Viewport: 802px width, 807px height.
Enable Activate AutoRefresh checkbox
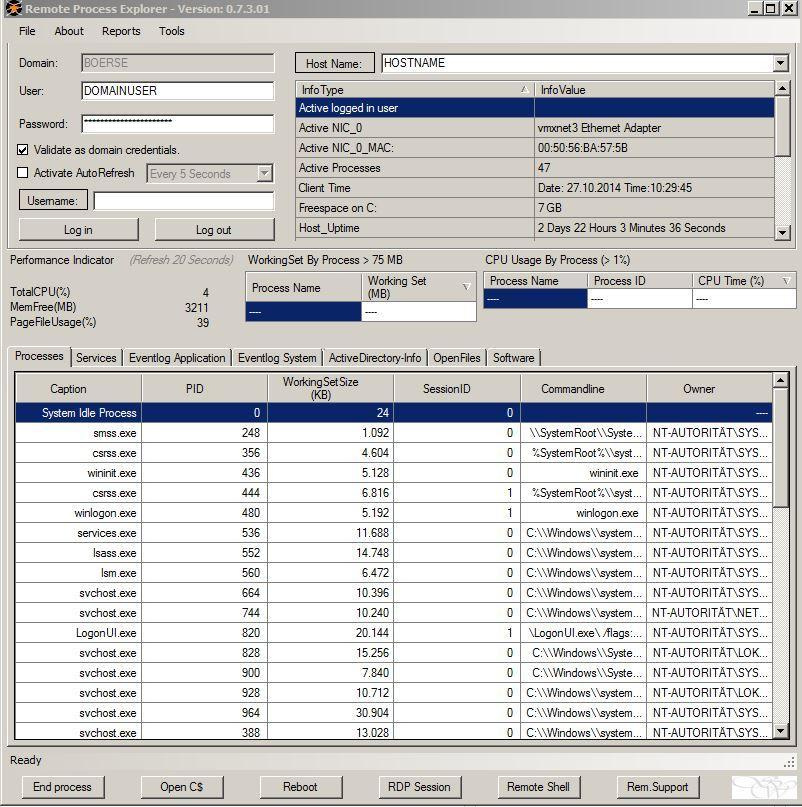[x=23, y=173]
